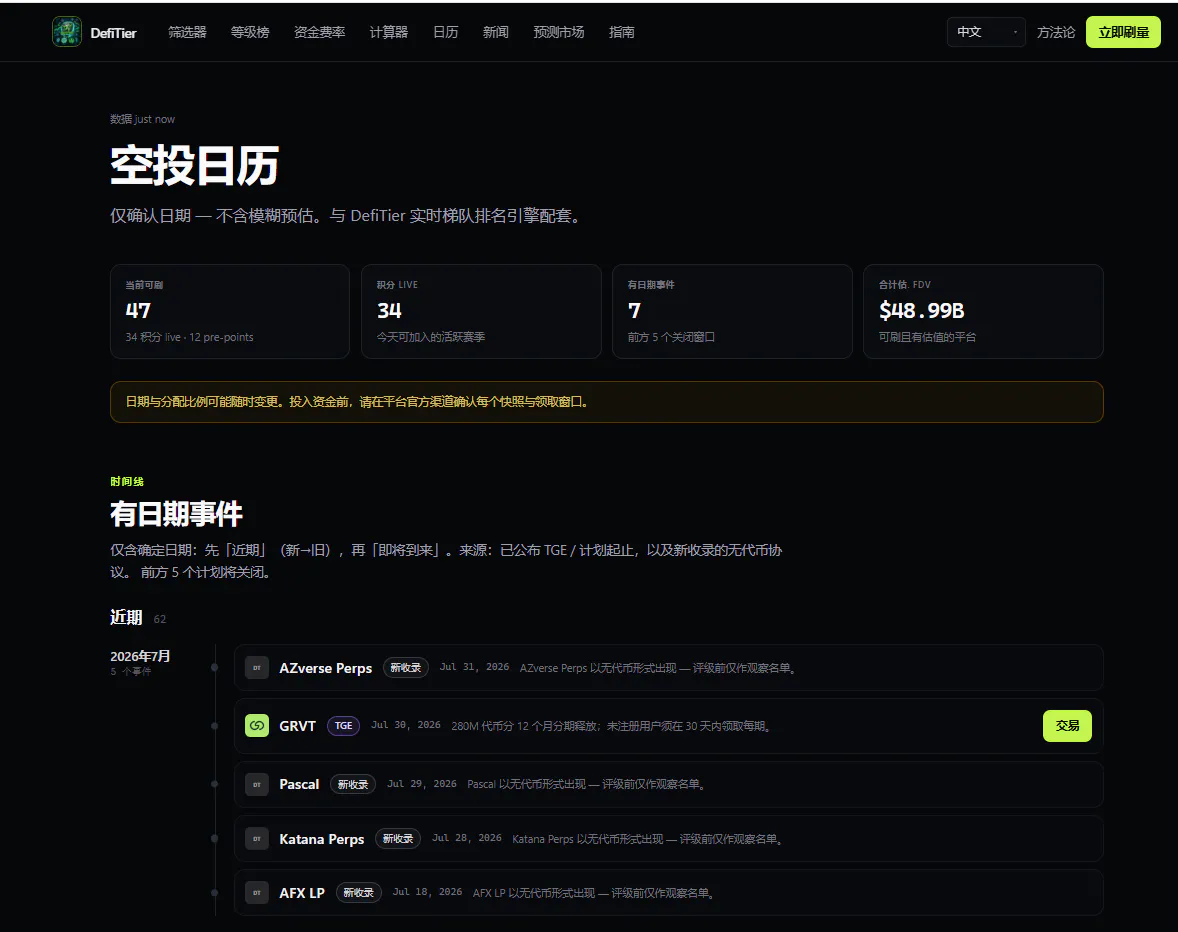Click the 新收录 tag on Pascal

click(352, 784)
